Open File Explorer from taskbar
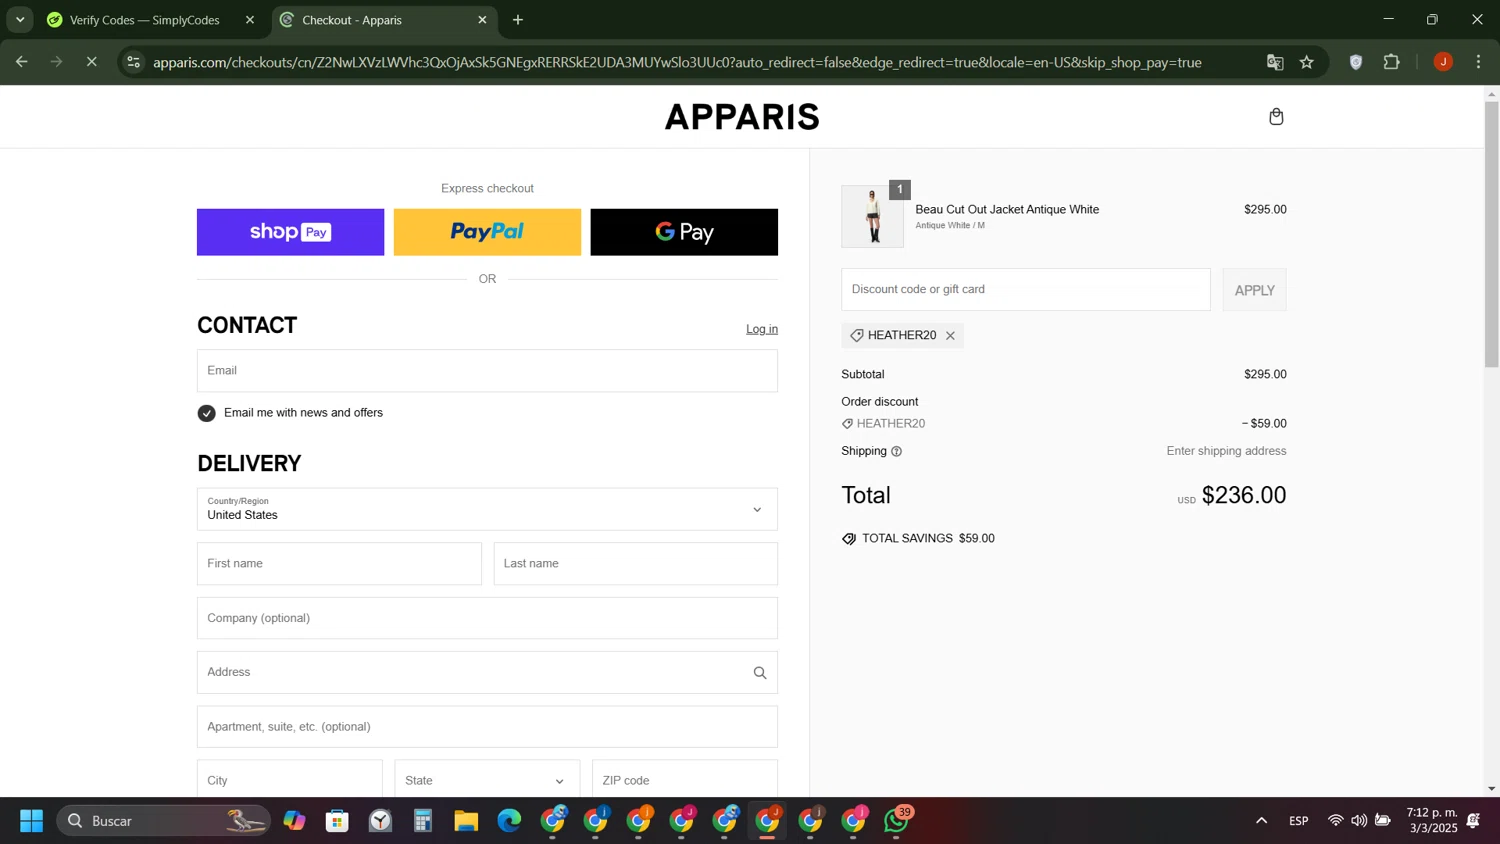This screenshot has width=1500, height=844. coord(466,821)
